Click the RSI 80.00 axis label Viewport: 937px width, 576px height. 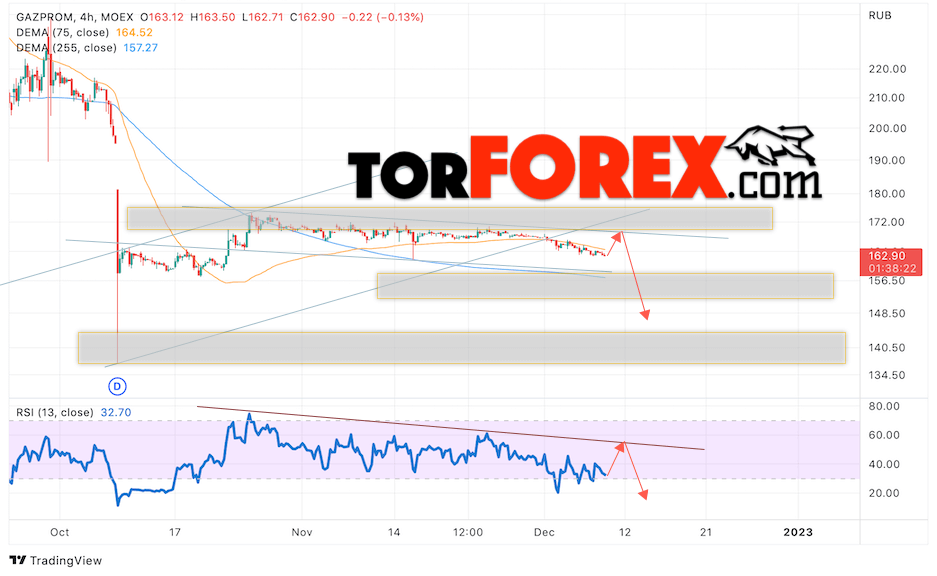[x=884, y=406]
